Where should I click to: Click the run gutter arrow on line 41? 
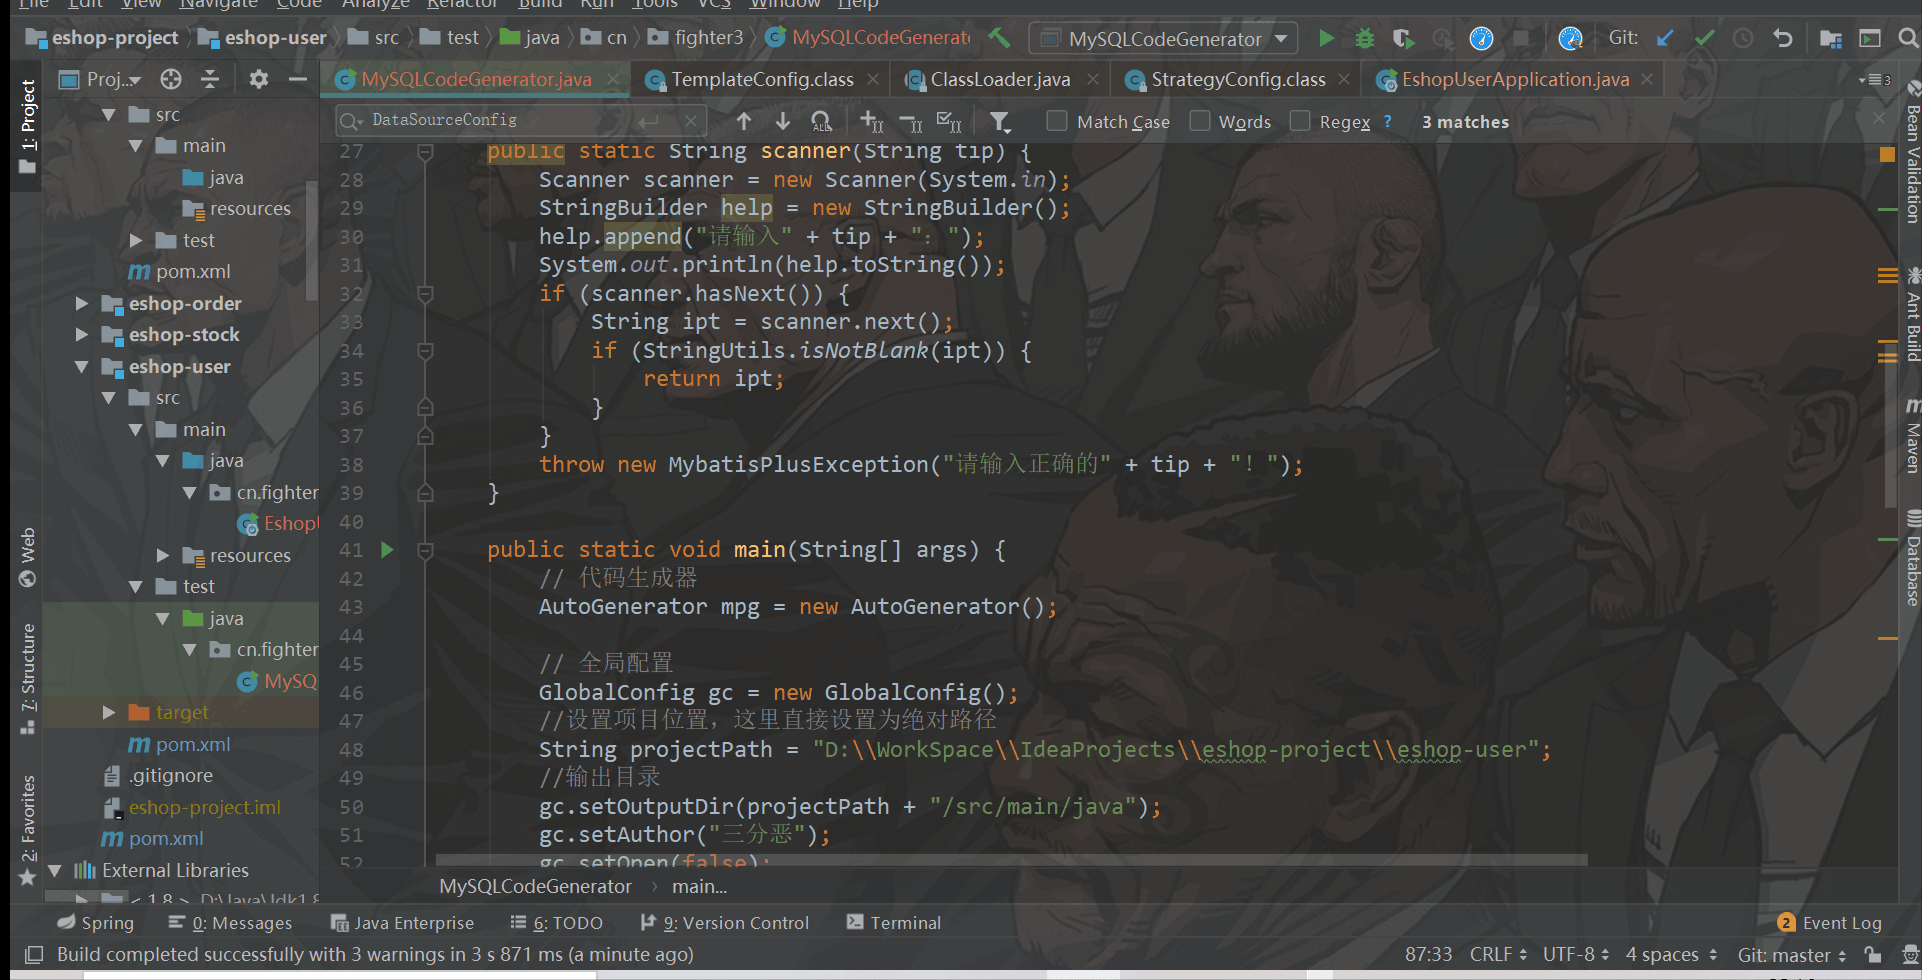pos(387,549)
